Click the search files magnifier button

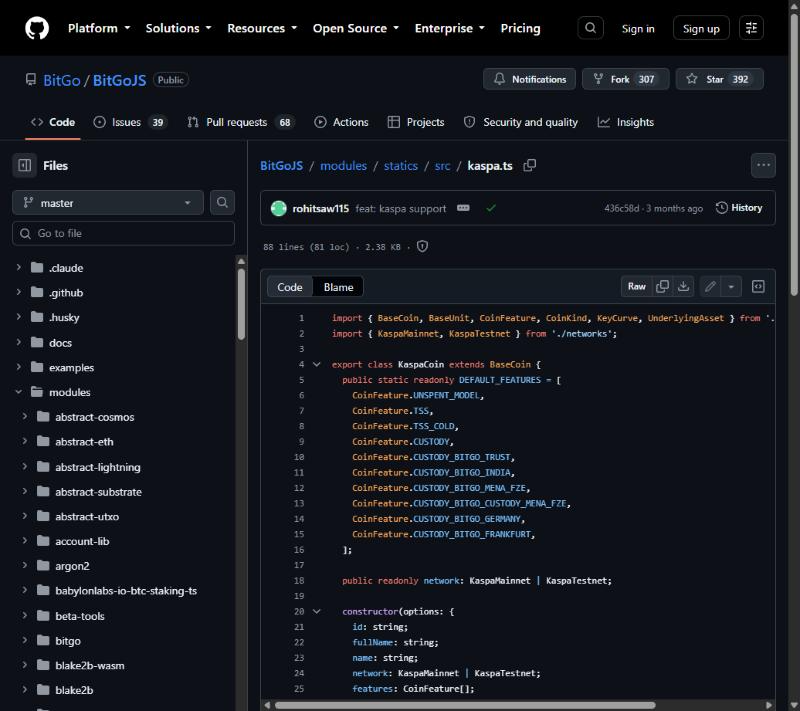222,202
